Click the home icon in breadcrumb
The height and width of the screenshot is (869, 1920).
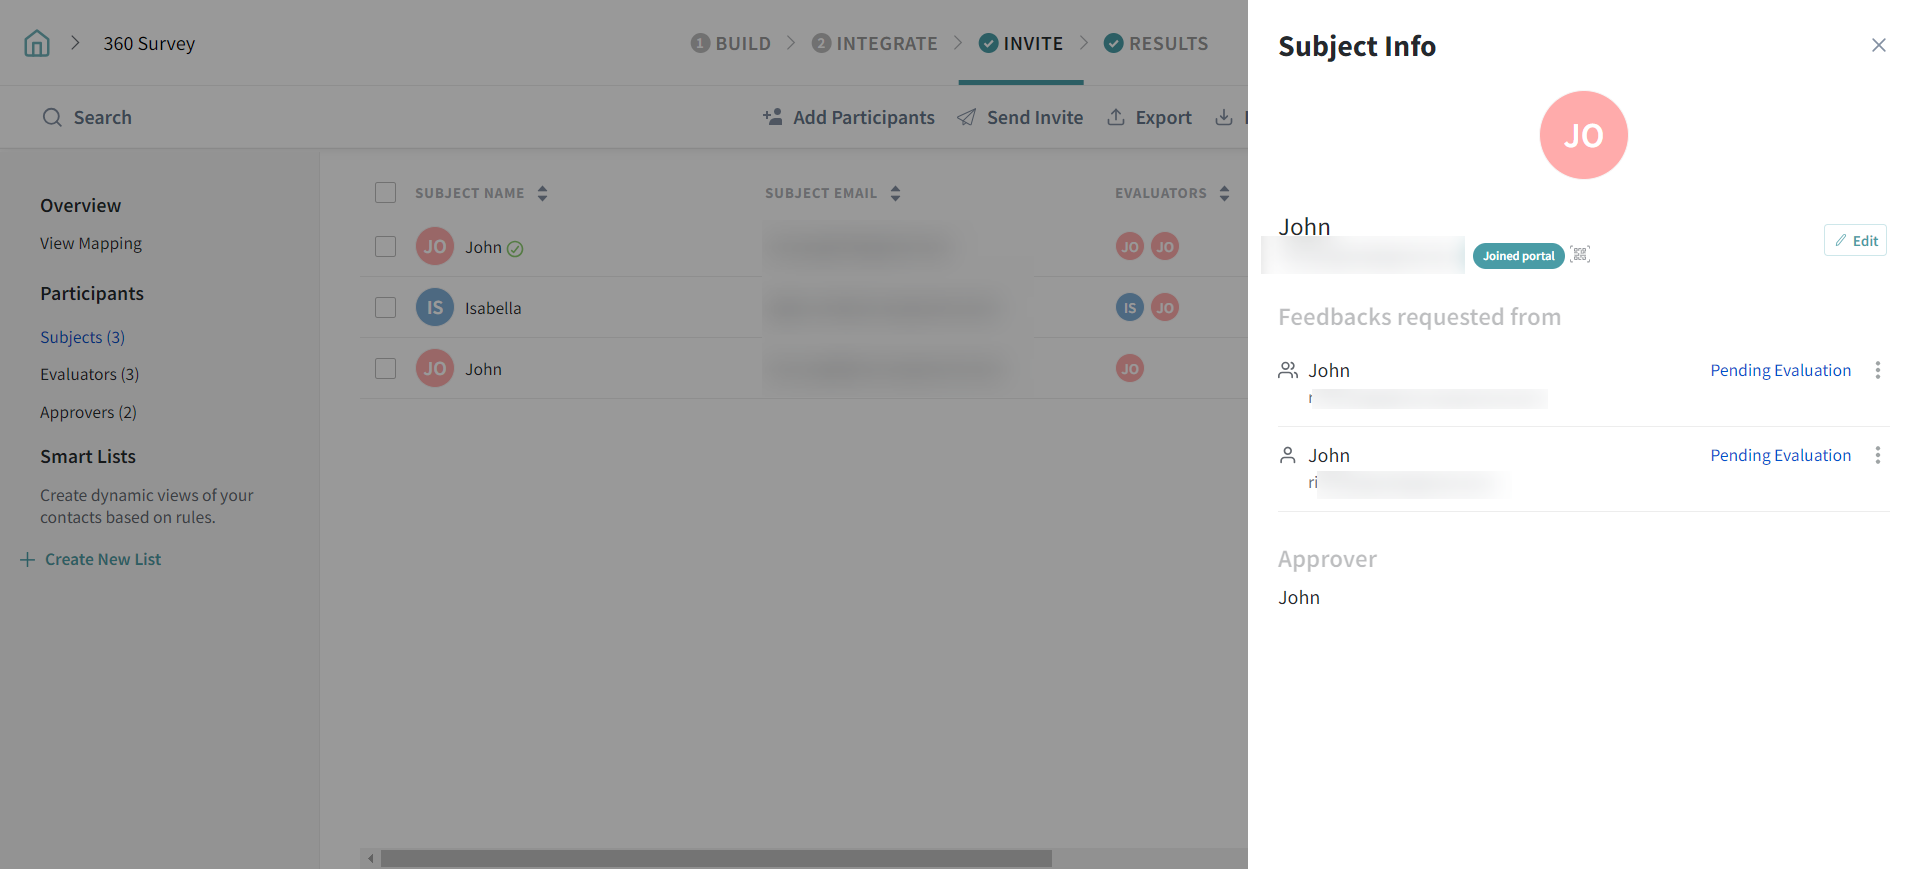[x=37, y=43]
